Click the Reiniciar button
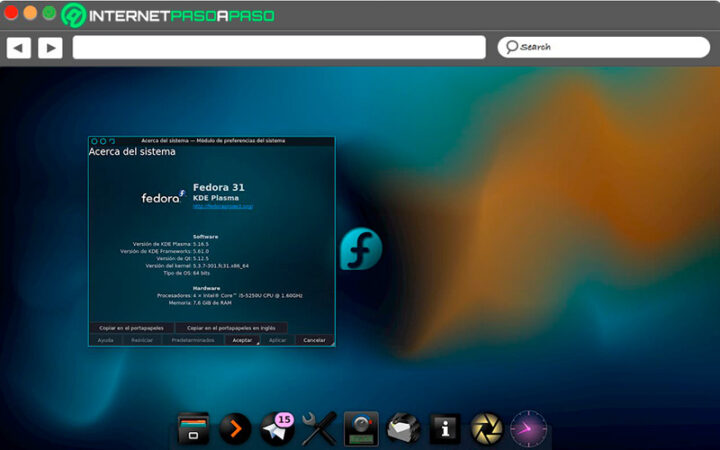The image size is (720, 450). coord(142,340)
